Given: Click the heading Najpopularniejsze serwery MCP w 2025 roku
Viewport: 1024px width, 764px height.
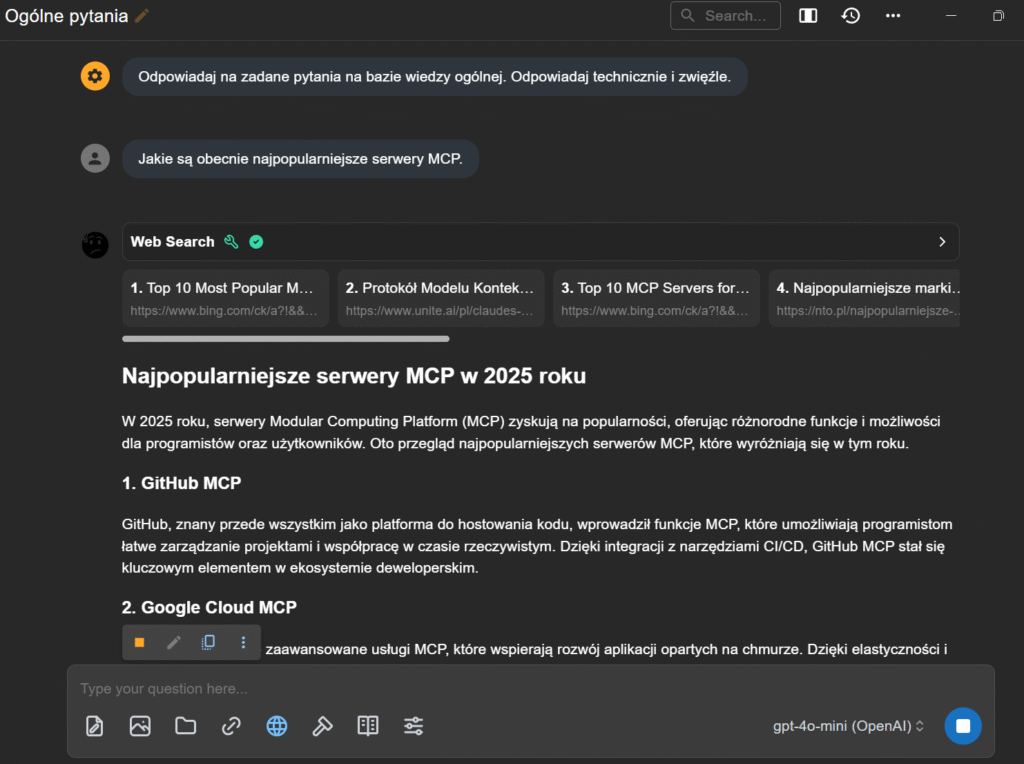Looking at the screenshot, I should pos(354,376).
